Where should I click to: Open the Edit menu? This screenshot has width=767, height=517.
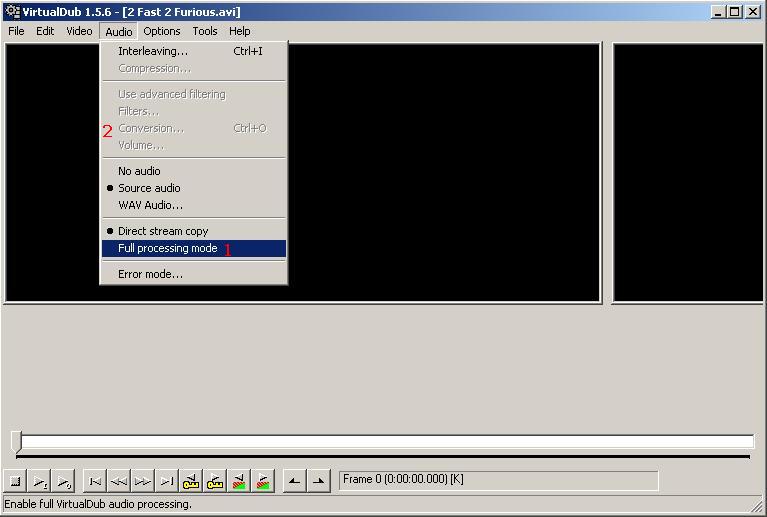point(45,31)
